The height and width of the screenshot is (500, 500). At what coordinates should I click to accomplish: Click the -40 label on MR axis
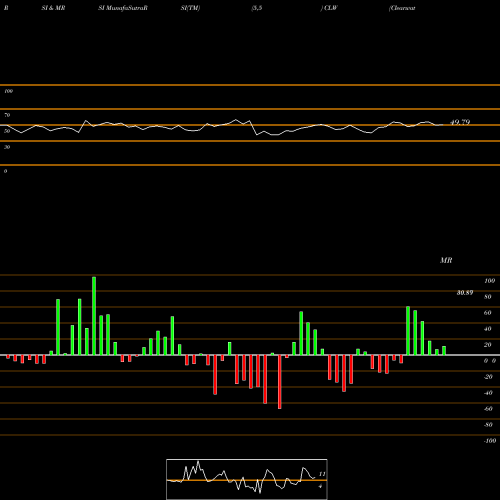click(x=488, y=393)
